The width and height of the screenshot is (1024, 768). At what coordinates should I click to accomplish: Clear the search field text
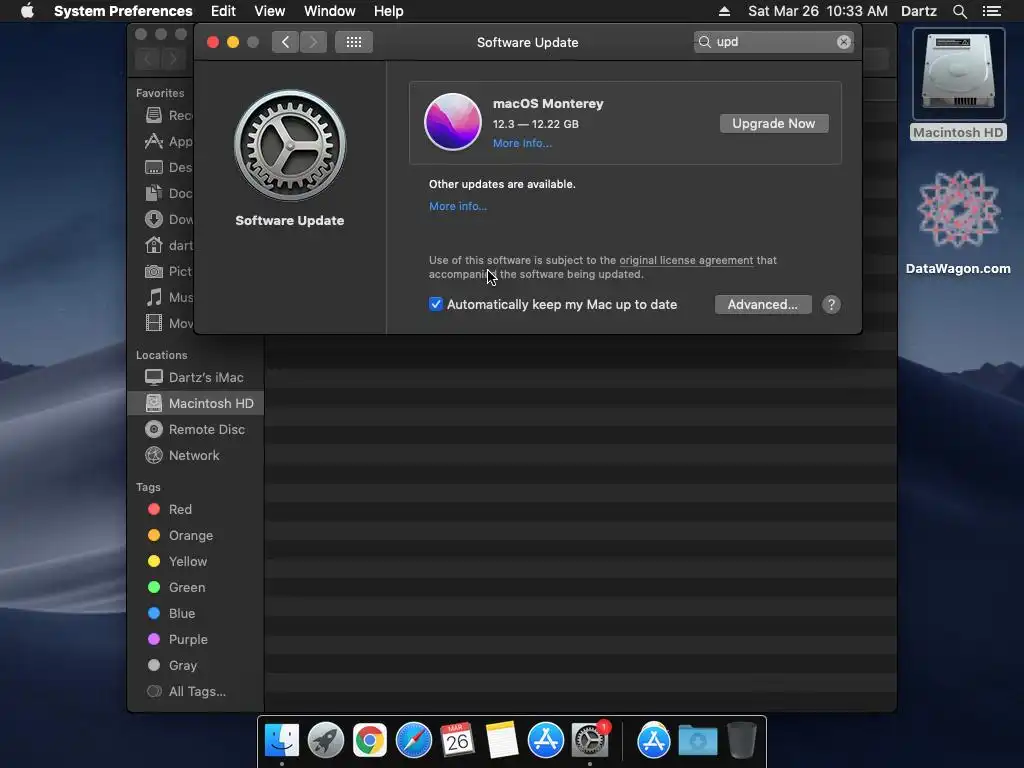843,42
